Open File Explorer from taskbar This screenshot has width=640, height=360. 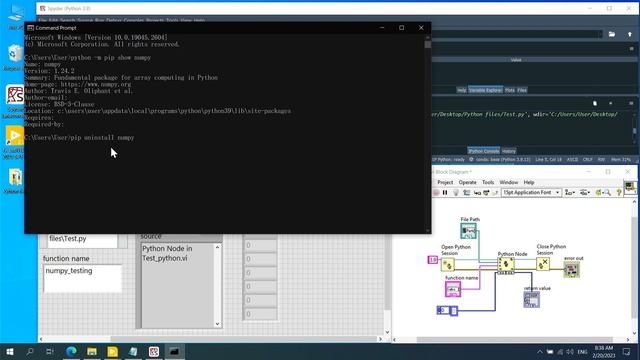click(92, 351)
